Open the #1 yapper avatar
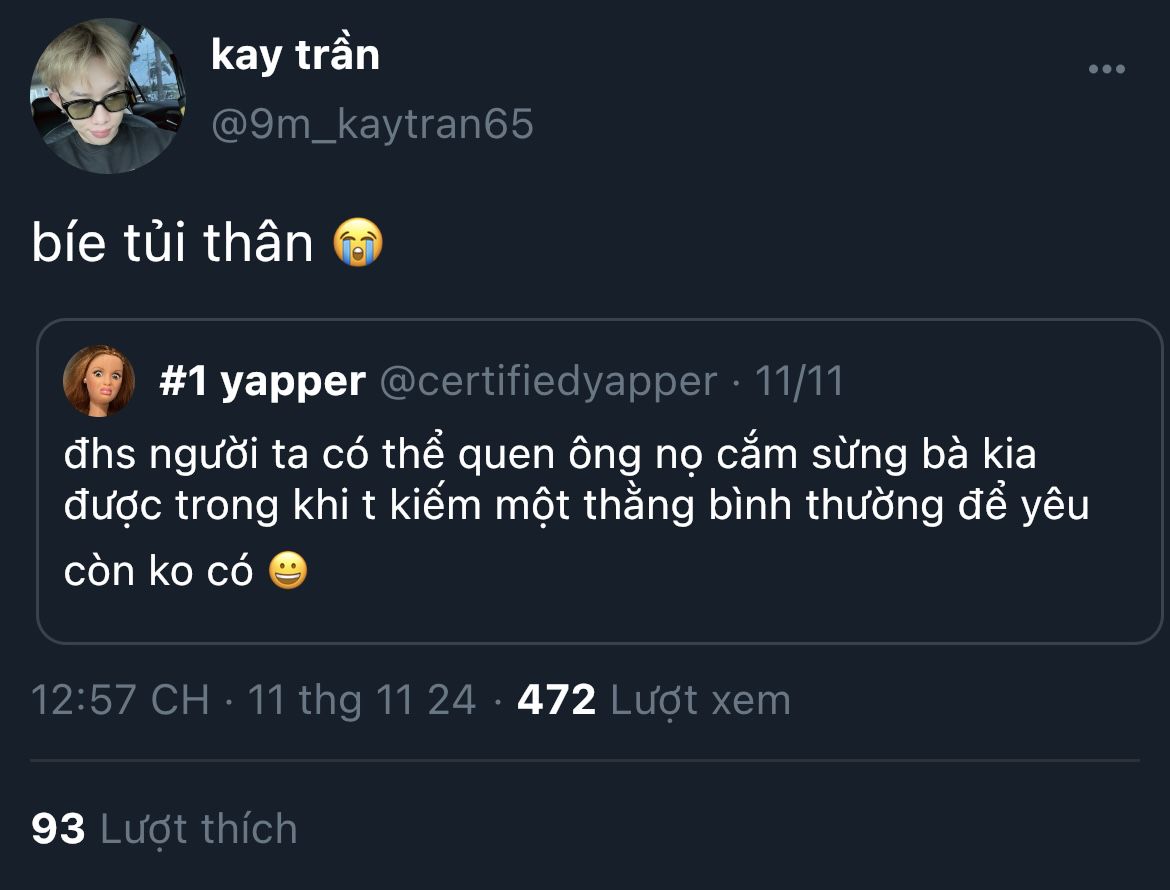The image size is (1170, 890). (x=99, y=380)
